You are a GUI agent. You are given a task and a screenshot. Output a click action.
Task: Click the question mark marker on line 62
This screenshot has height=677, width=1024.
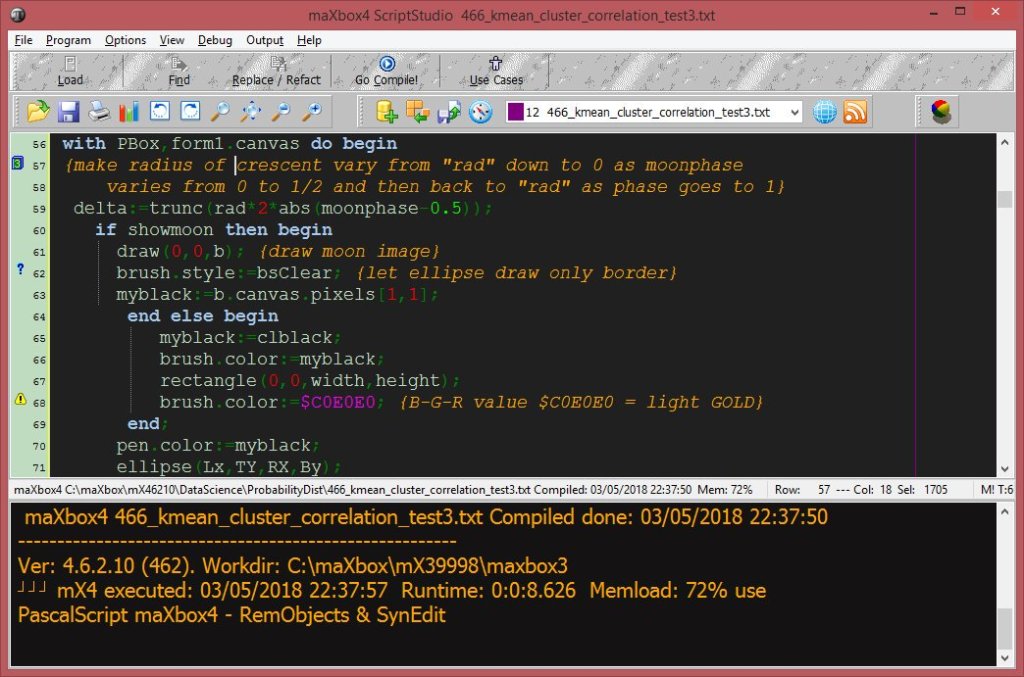pyautogui.click(x=19, y=271)
